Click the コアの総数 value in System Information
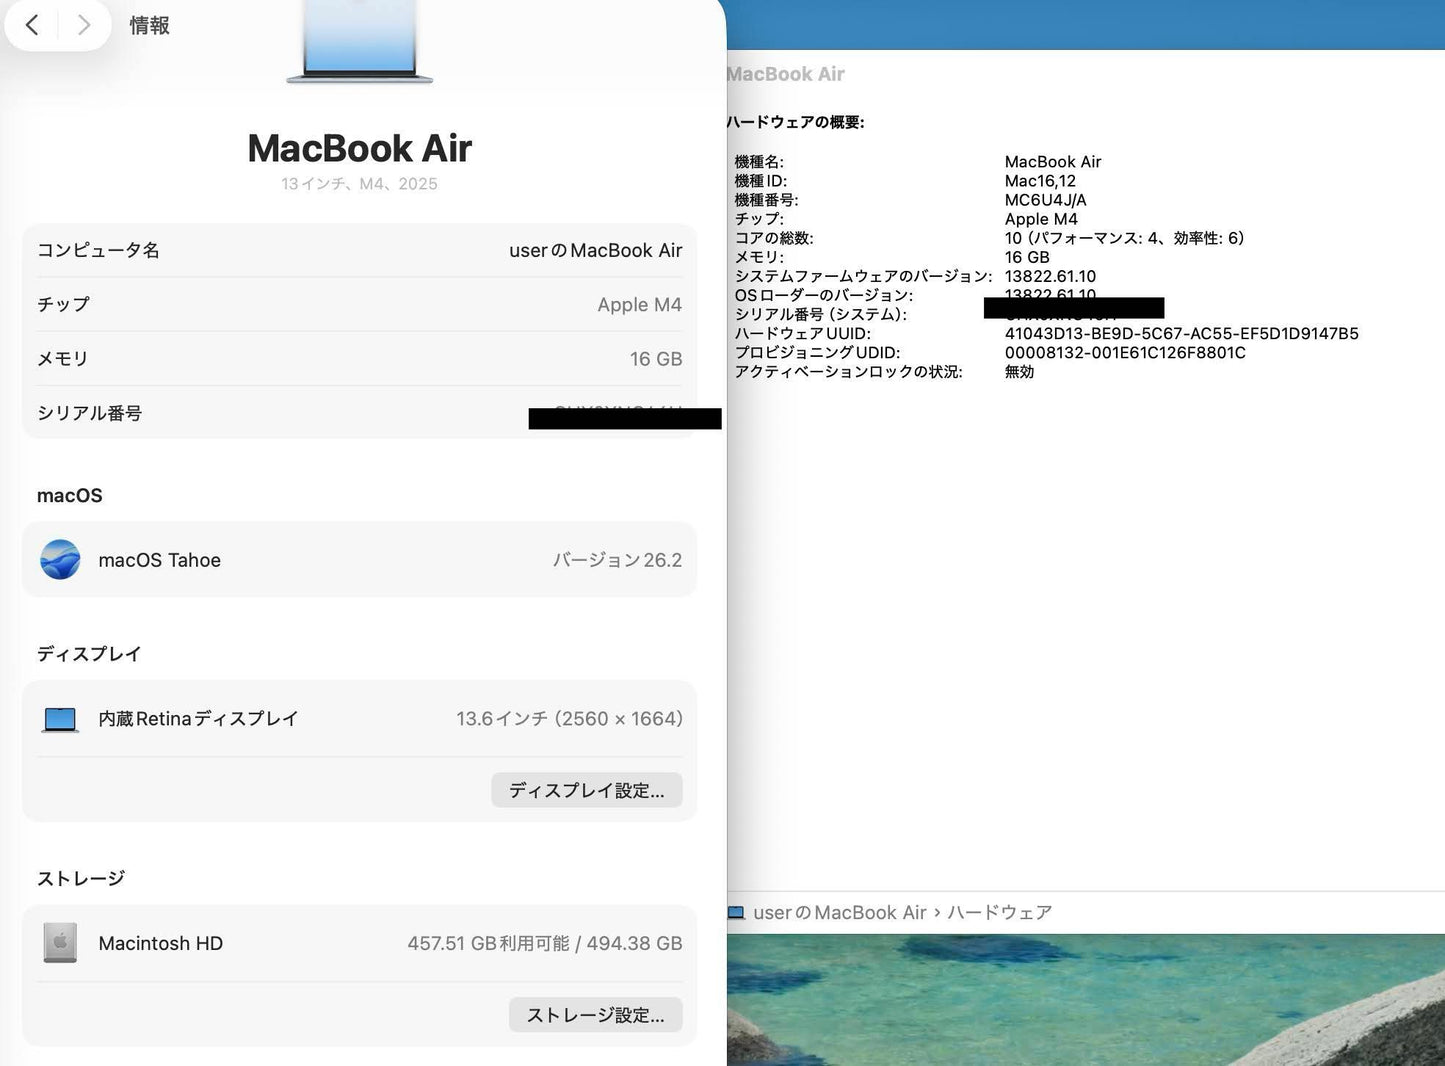The height and width of the screenshot is (1066, 1445). [x=1125, y=238]
